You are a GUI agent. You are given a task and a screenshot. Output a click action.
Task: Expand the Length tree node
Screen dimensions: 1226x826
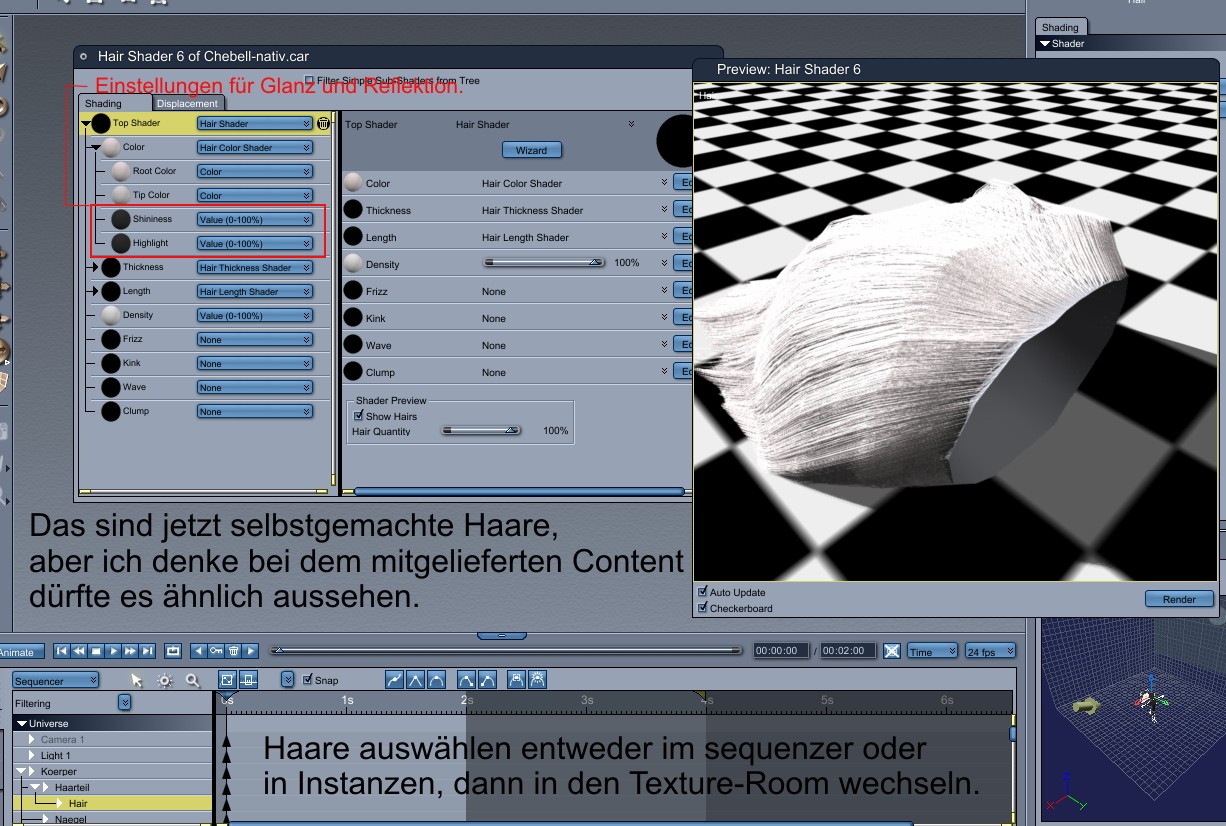(96, 291)
